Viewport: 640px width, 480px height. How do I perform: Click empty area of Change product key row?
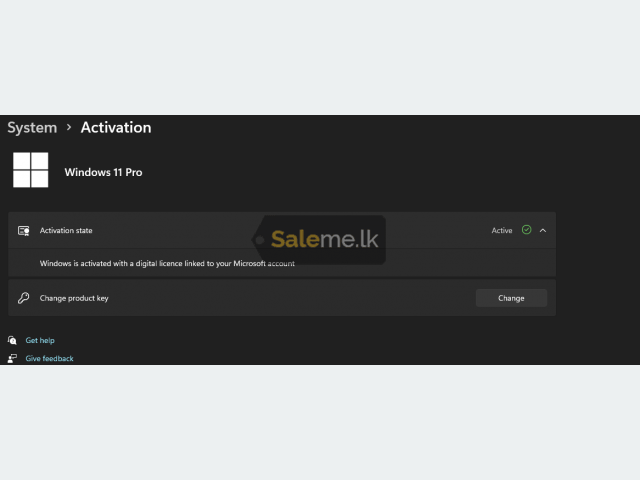point(292,298)
